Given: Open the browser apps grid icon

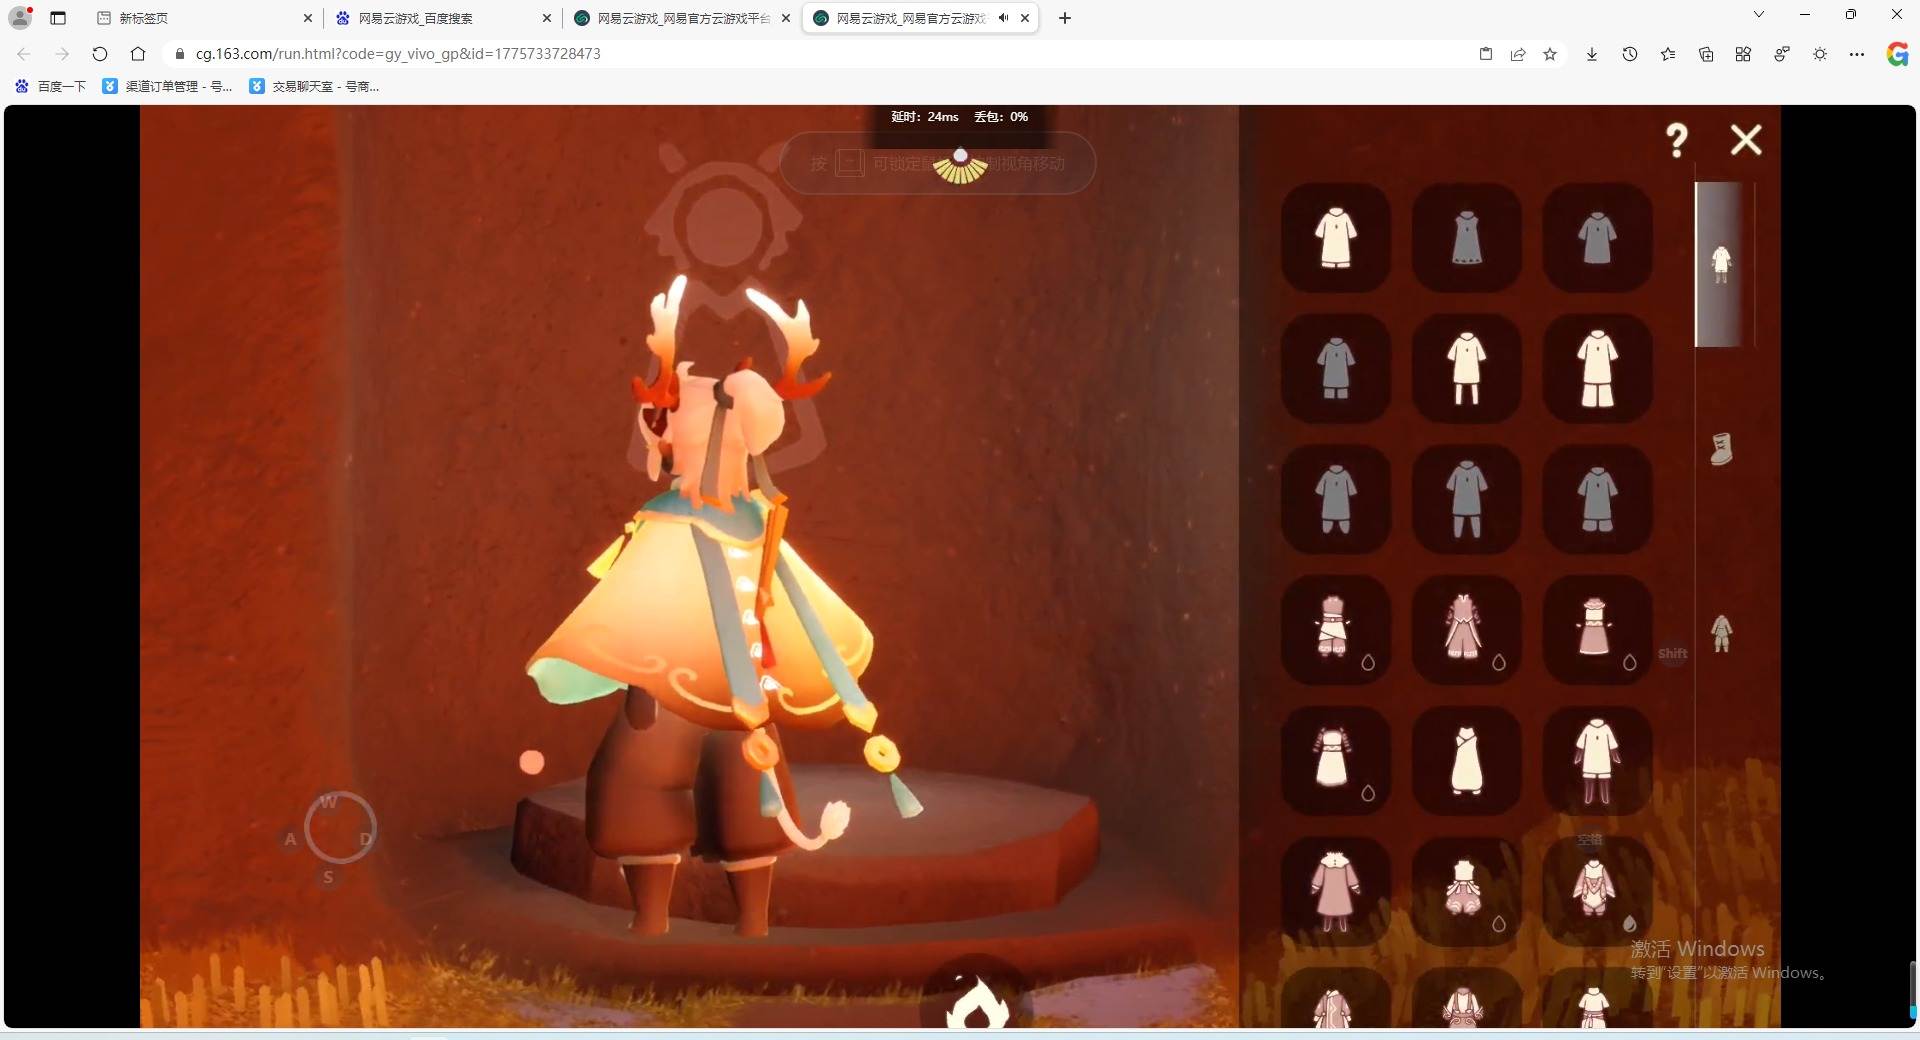Looking at the screenshot, I should click(1743, 54).
